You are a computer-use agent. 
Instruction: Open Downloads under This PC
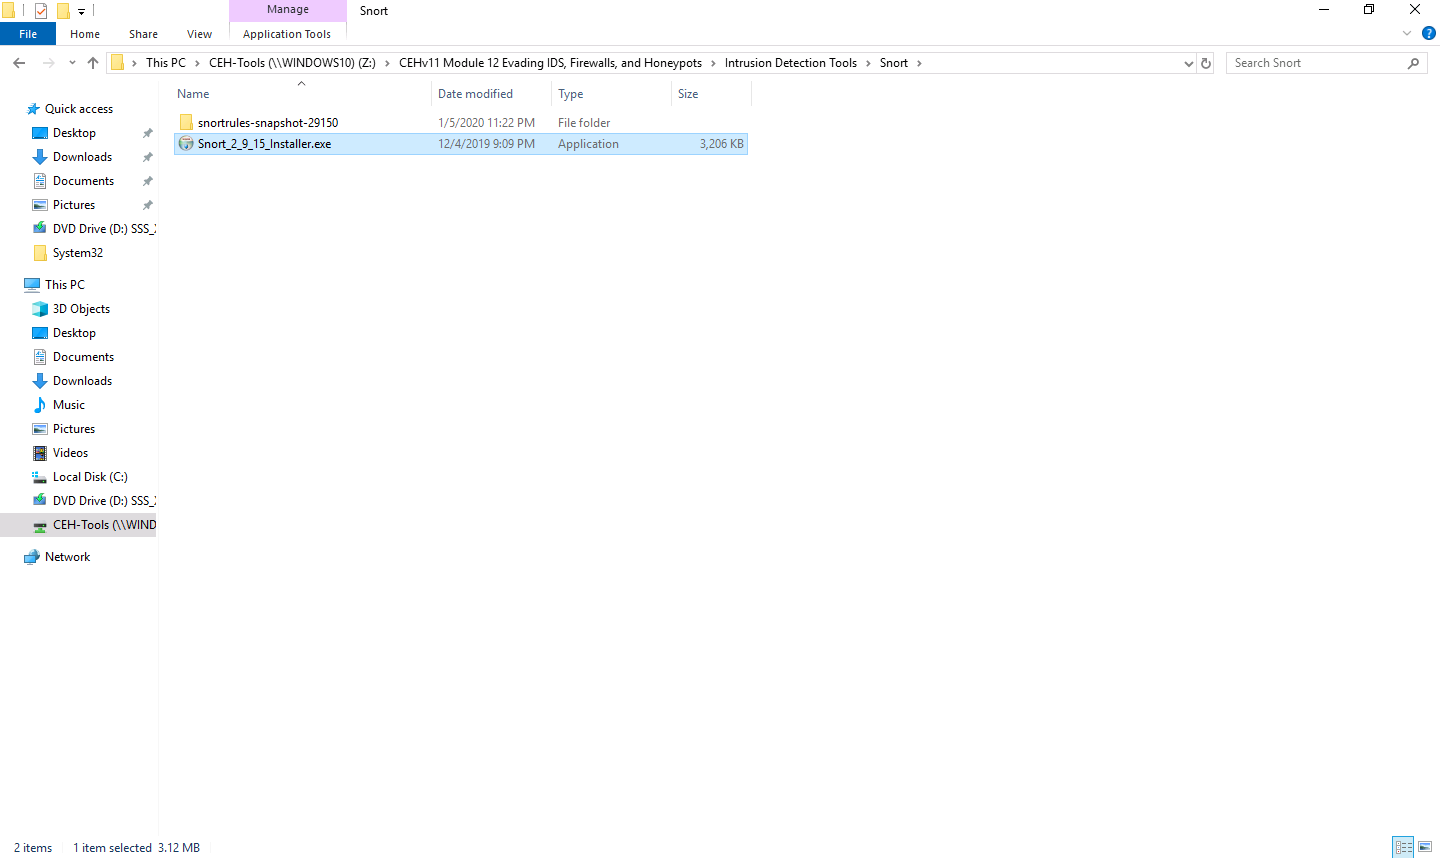tap(82, 381)
